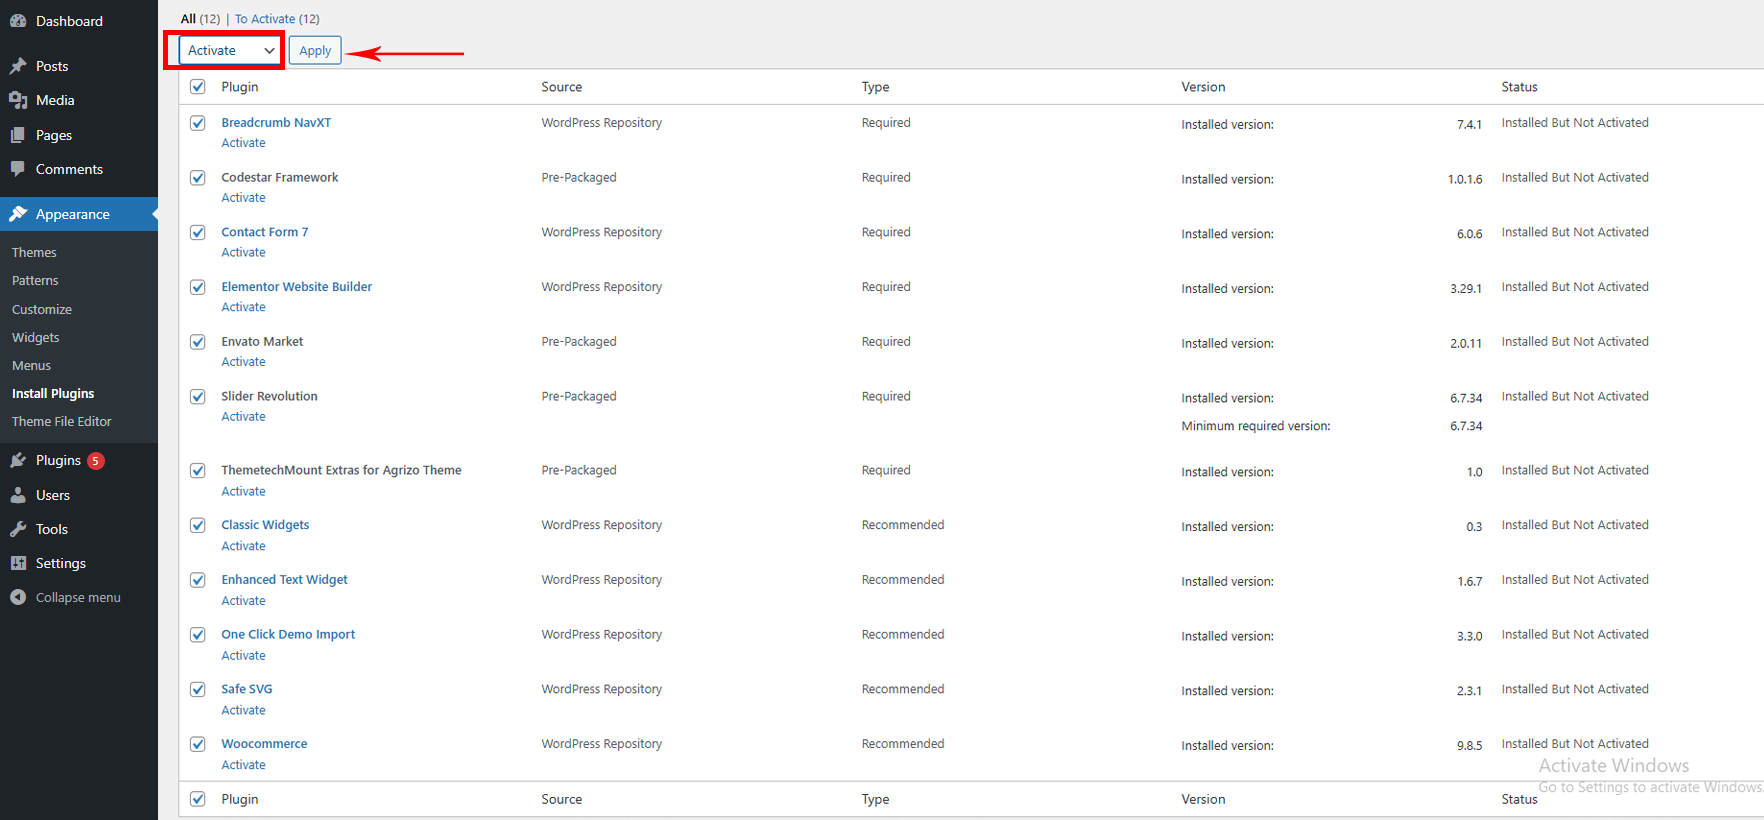Open Menus submenu item
The height and width of the screenshot is (820, 1764).
(x=31, y=365)
